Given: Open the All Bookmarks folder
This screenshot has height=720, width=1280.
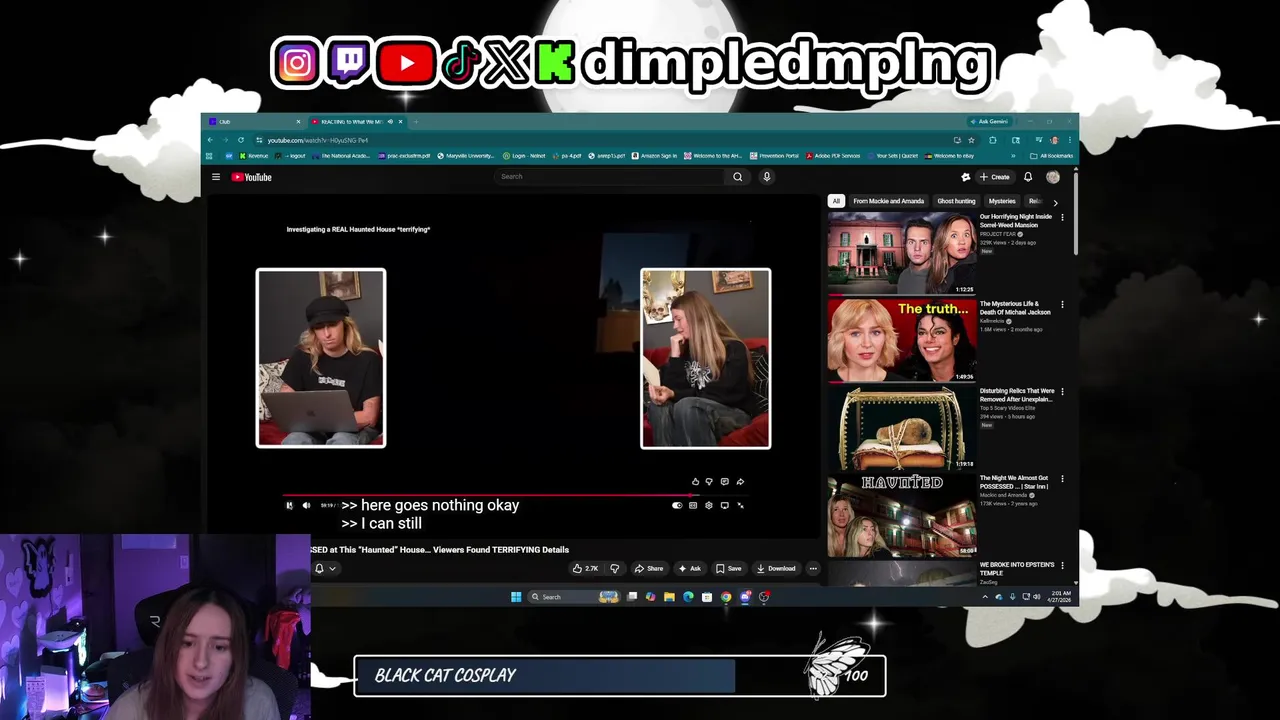Looking at the screenshot, I should coord(1053,156).
